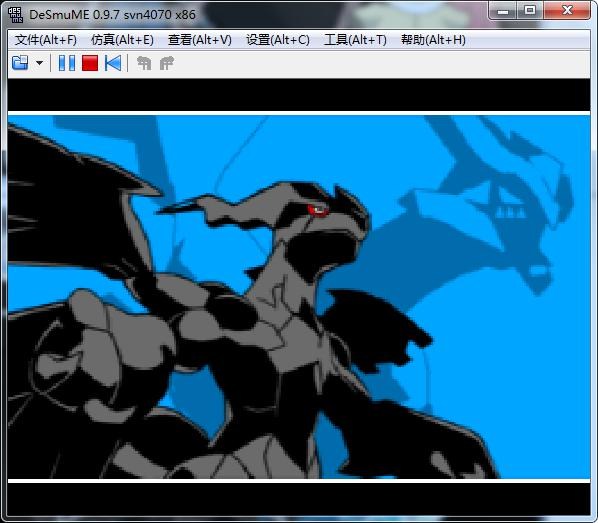The width and height of the screenshot is (598, 523).
Task: Pause emulation with the blue pause button
Action: click(x=67, y=63)
